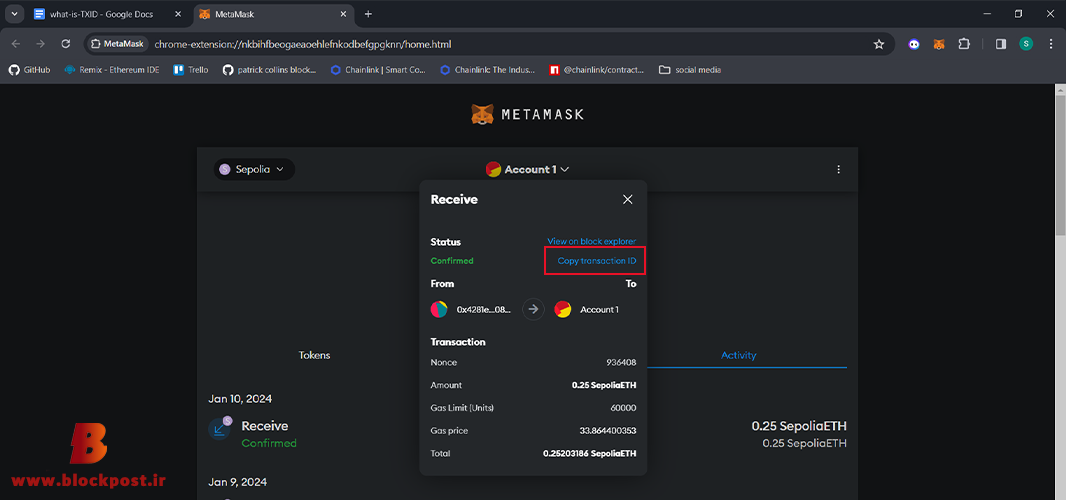The height and width of the screenshot is (500, 1066).
Task: Open a new browser tab
Action: coord(368,14)
